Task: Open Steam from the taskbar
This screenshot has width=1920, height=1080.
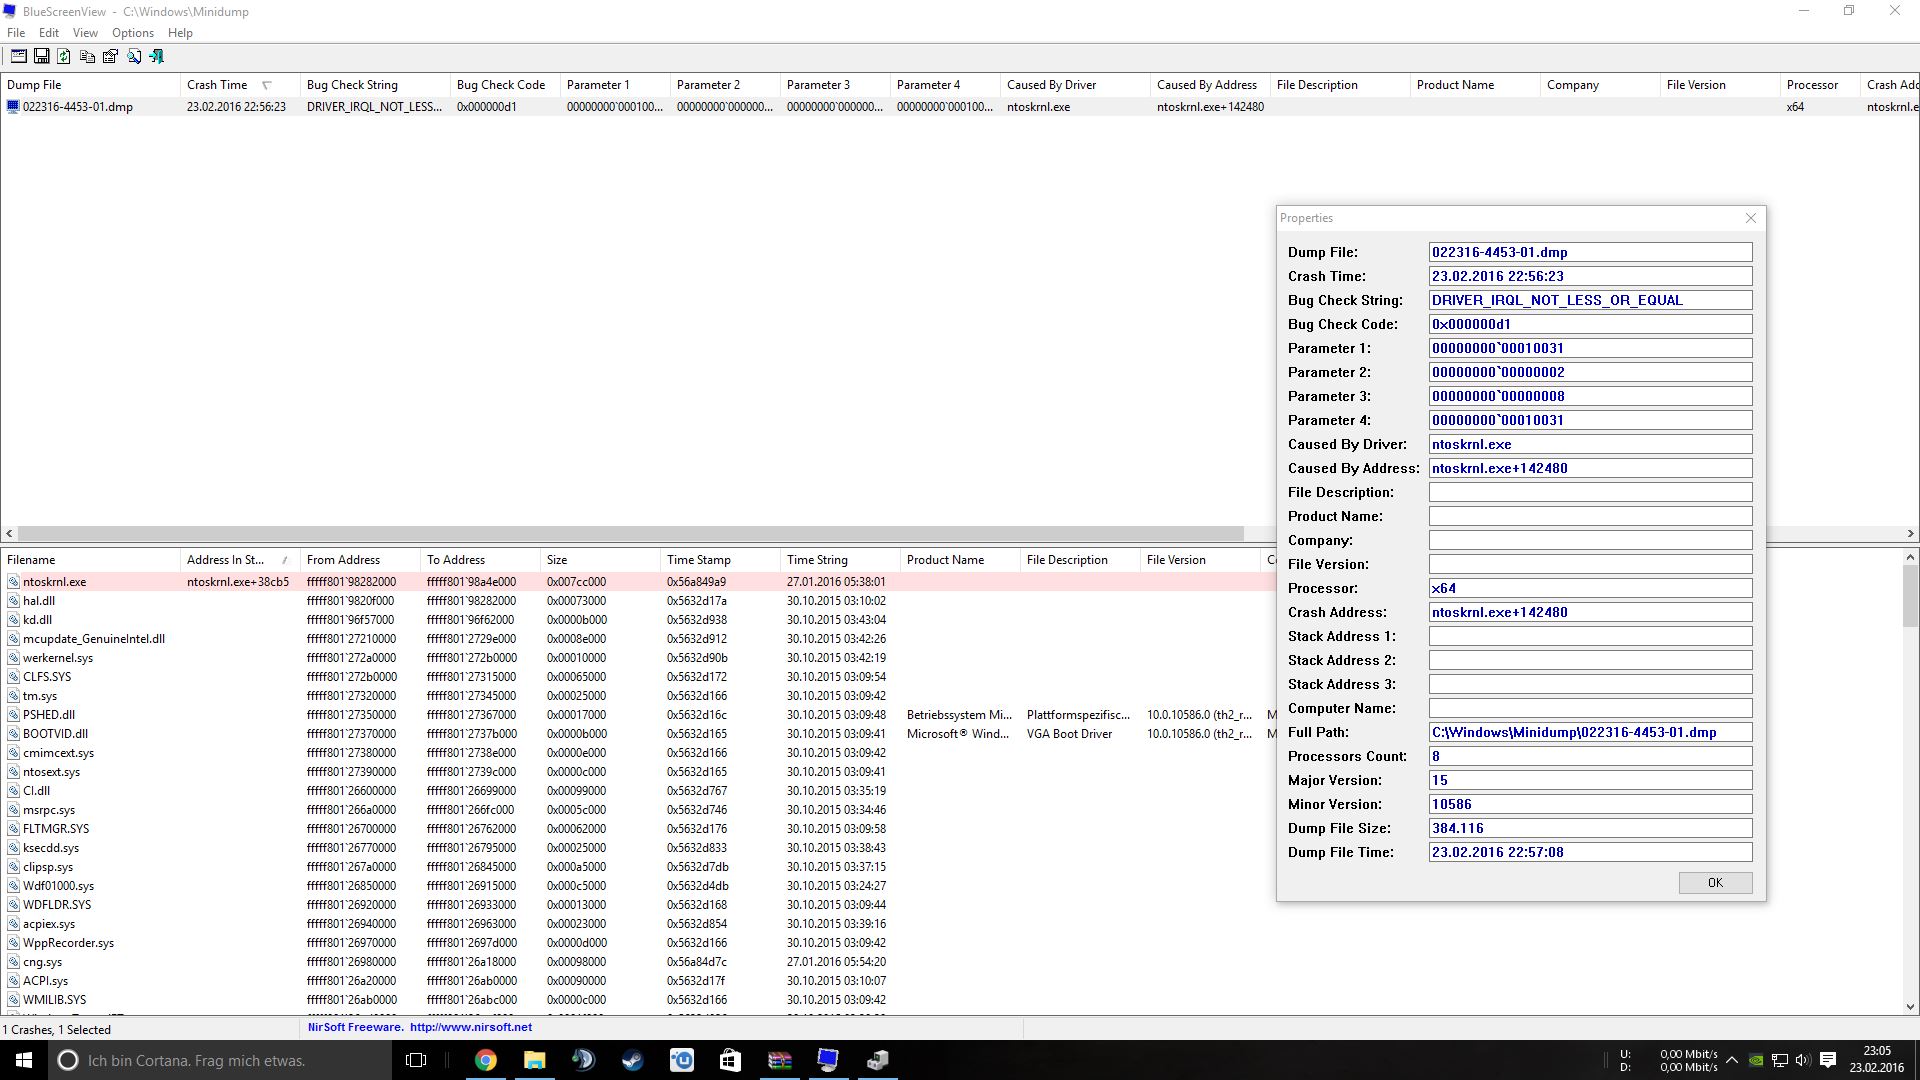Action: click(632, 1060)
